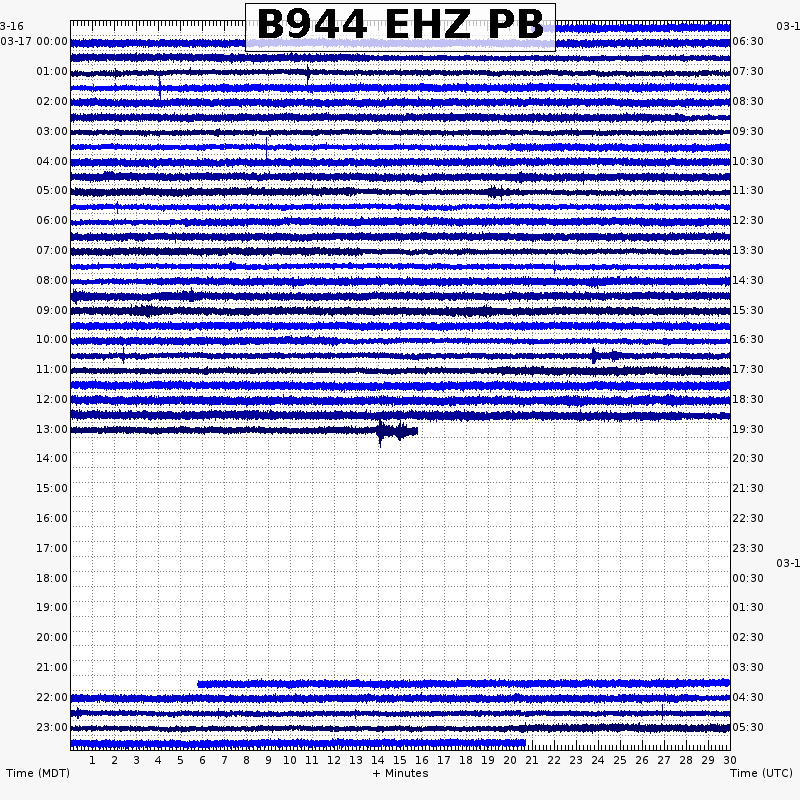Viewport: 800px width, 800px height.
Task: Select the 07:00 MDT time label
Action: point(52,251)
